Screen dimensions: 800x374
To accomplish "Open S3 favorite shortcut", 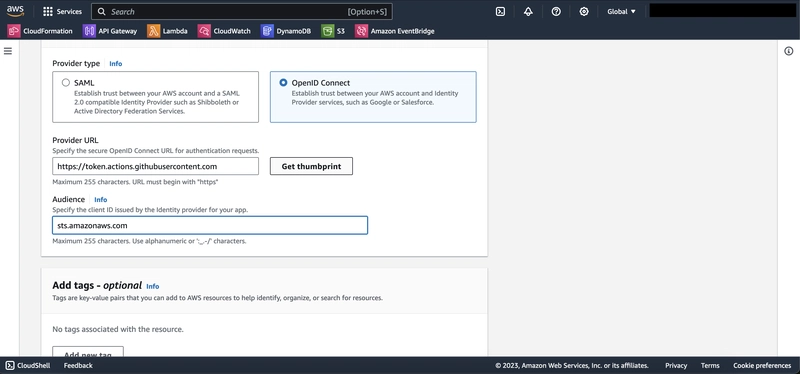I will [x=333, y=31].
